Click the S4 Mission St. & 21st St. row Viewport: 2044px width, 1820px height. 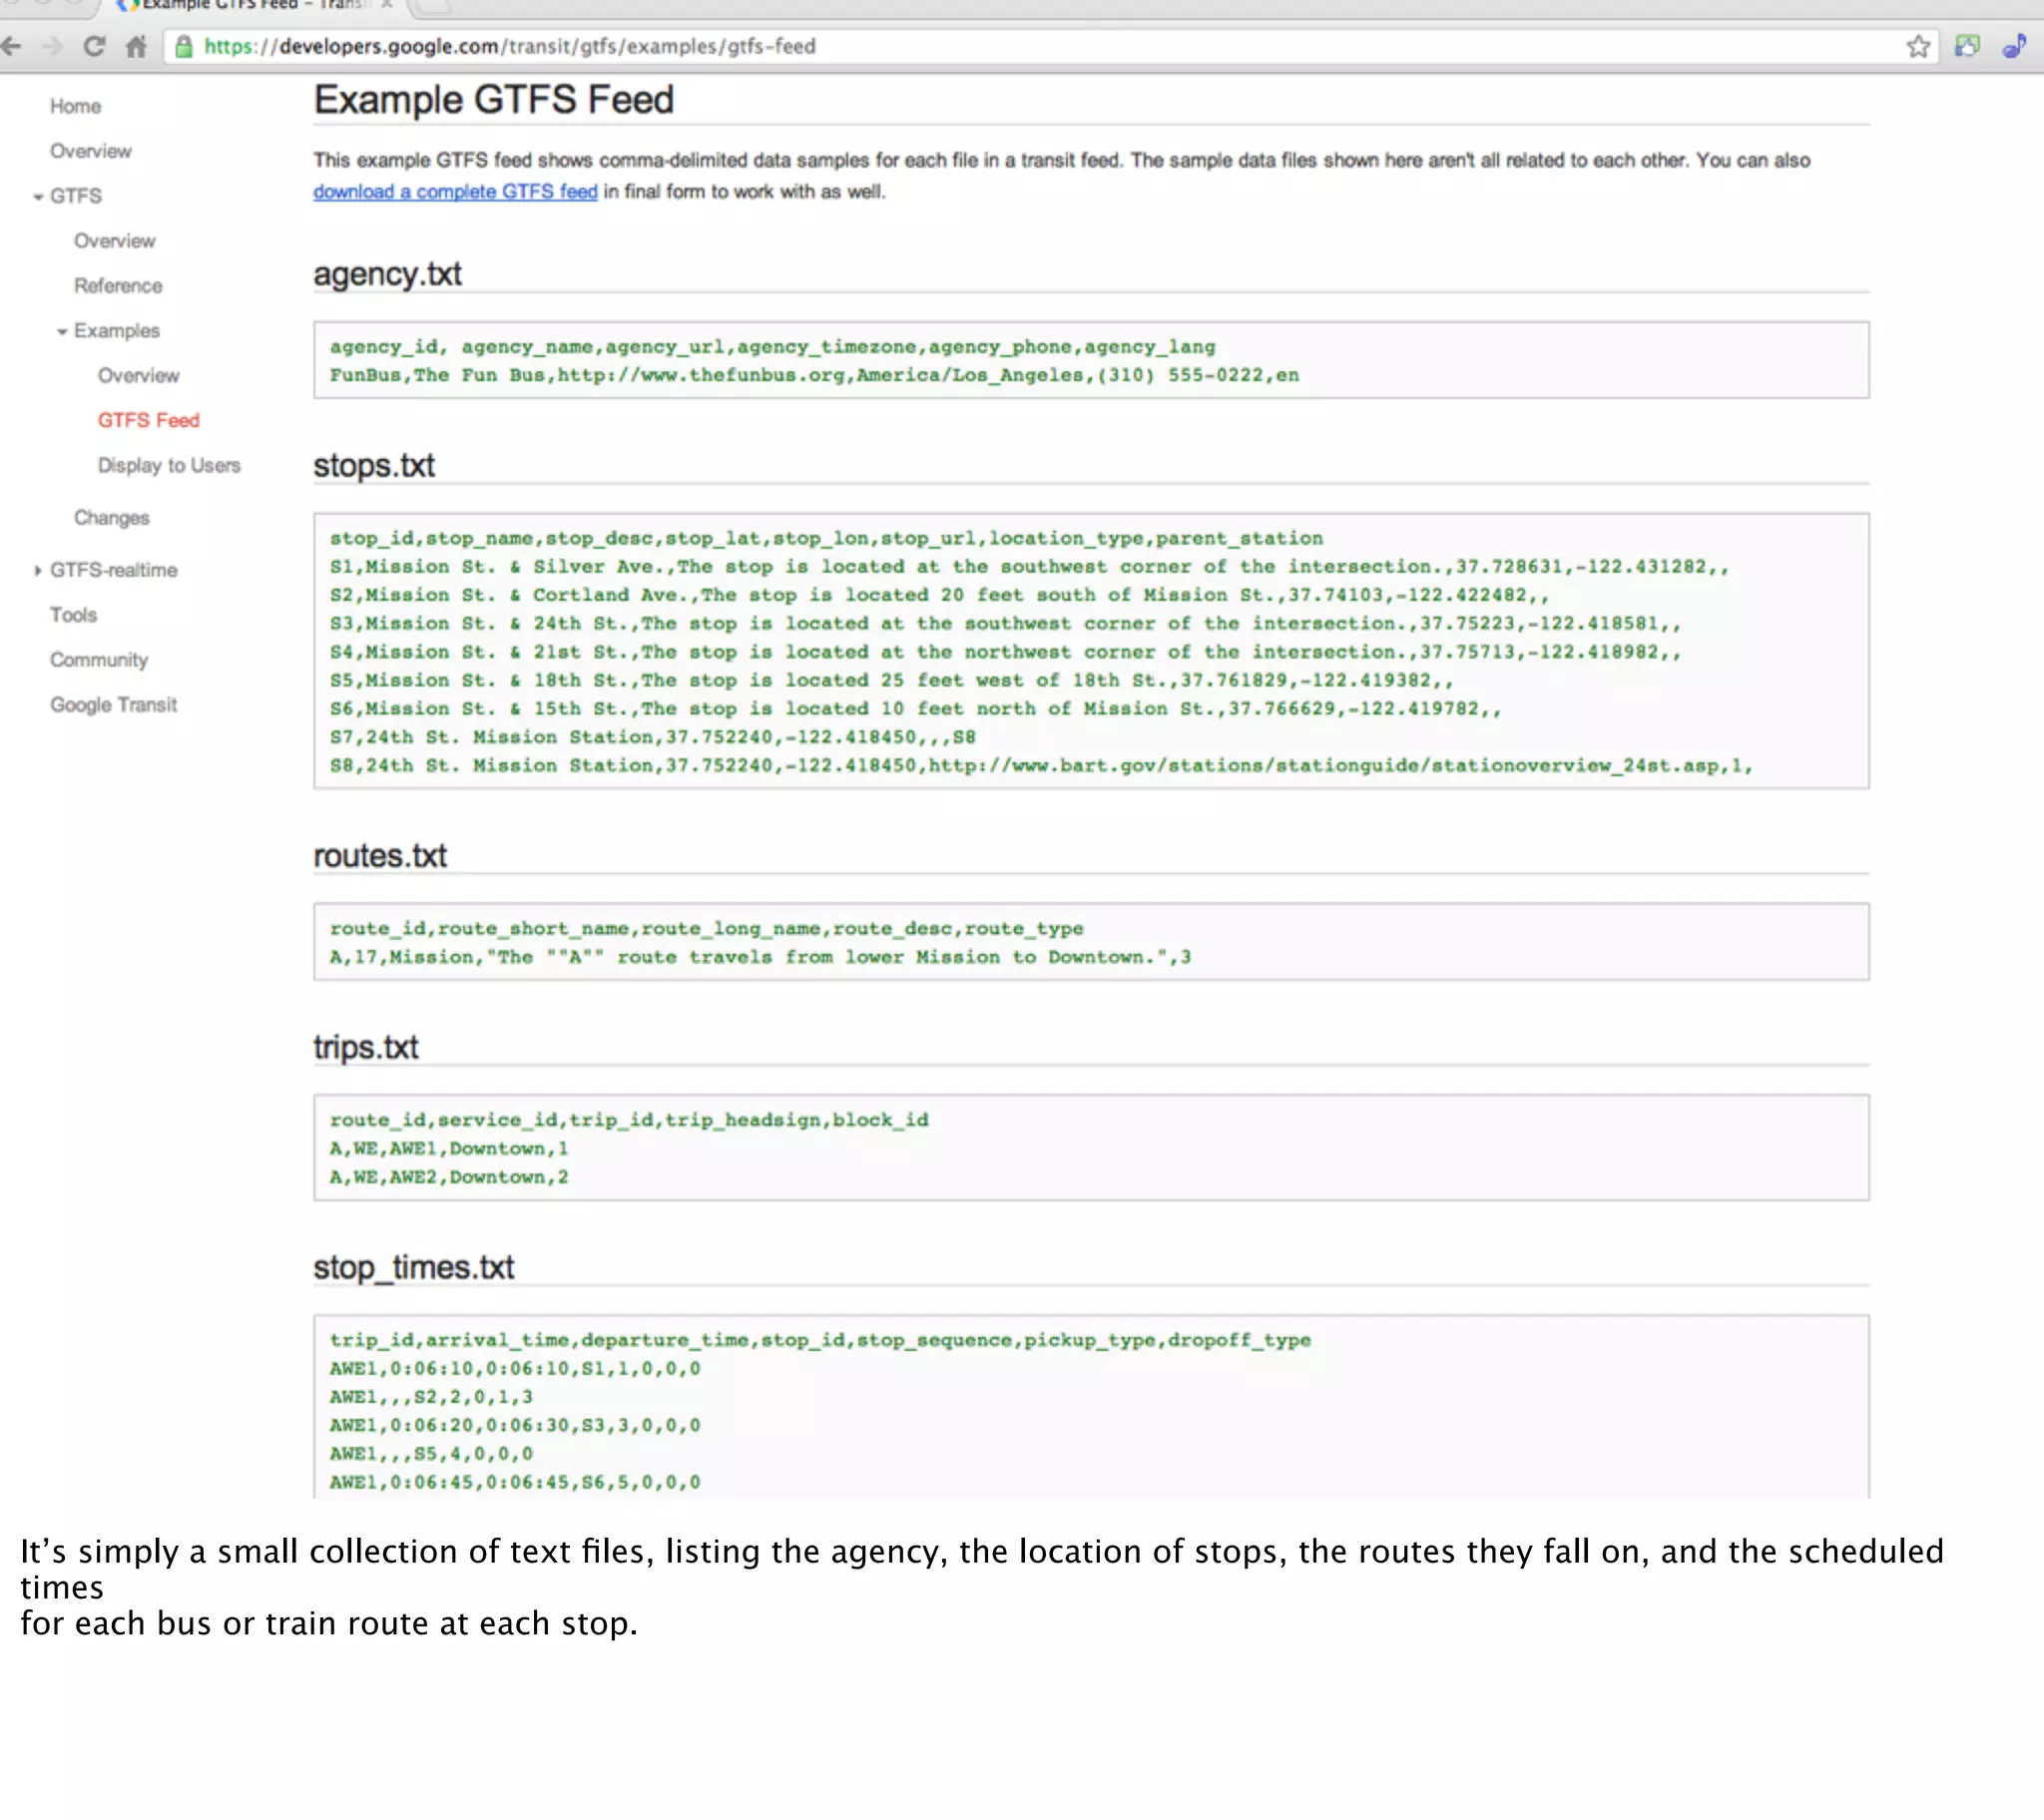(1005, 652)
